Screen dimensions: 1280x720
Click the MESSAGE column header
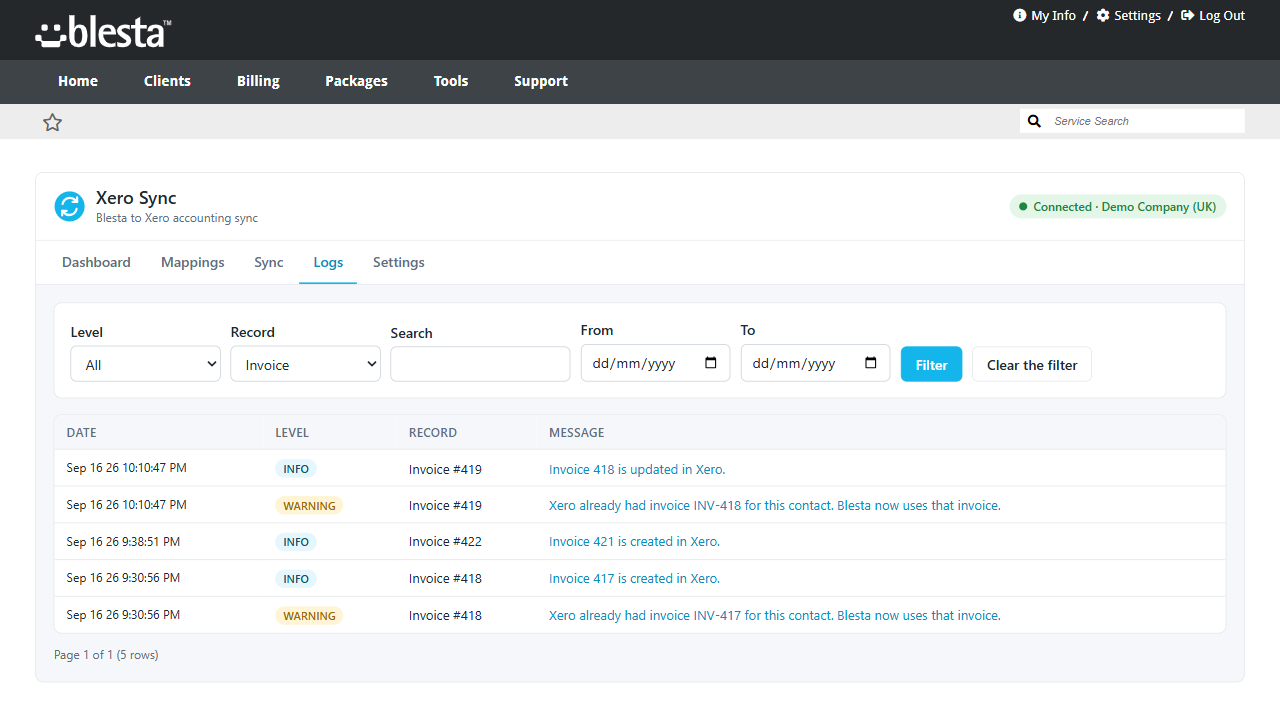coord(577,433)
